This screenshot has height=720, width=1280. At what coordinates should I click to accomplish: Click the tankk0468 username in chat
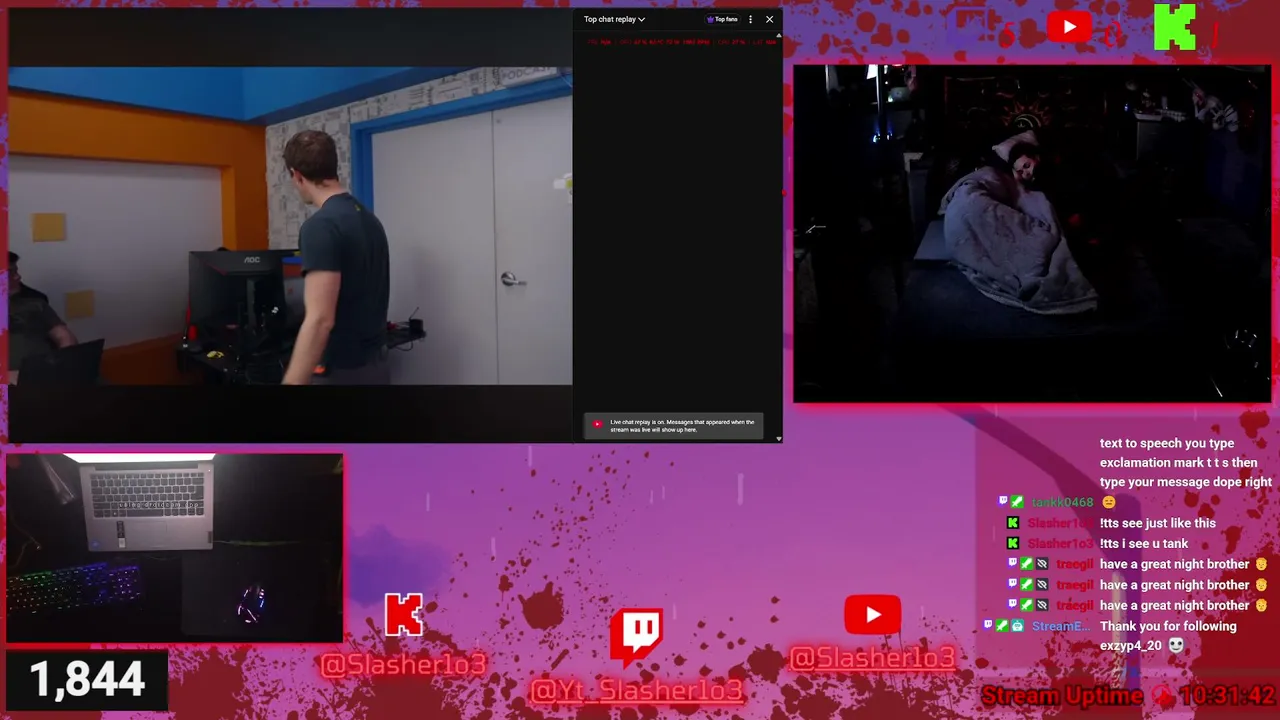coord(1062,503)
